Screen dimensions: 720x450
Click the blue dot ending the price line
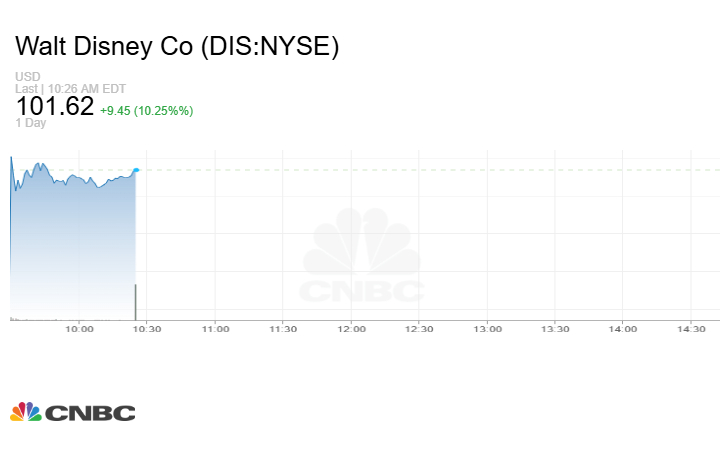136,170
